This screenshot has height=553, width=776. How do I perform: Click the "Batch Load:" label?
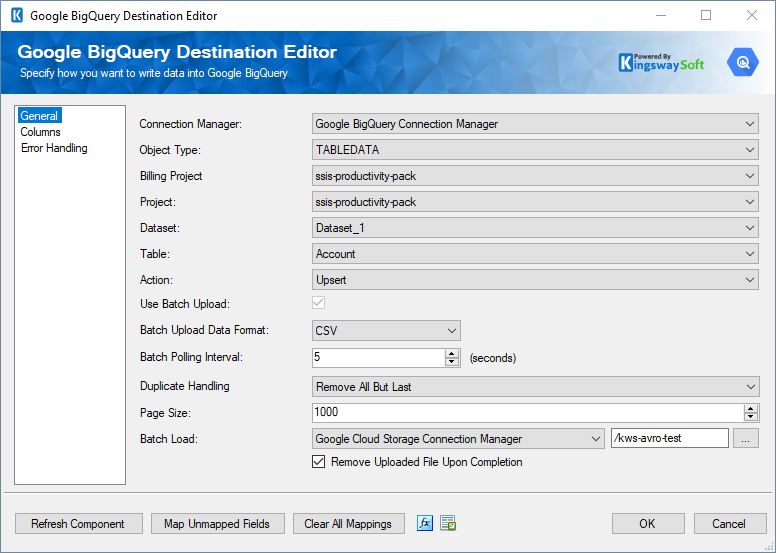[x=169, y=439]
